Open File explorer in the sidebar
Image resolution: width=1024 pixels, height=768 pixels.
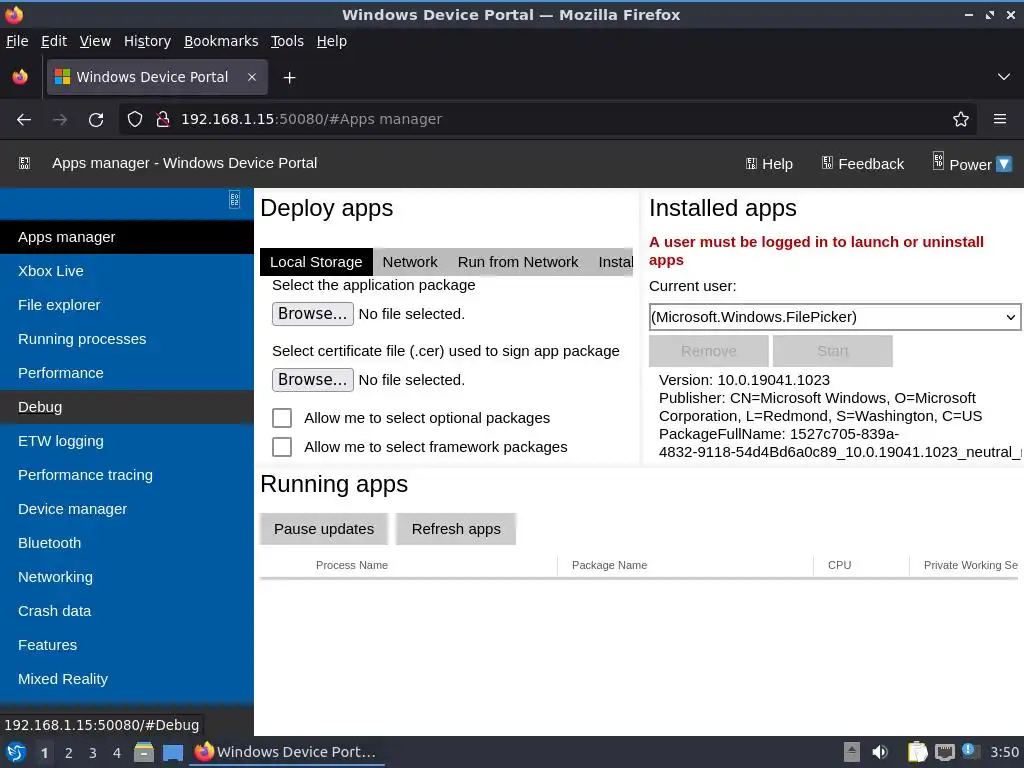(127, 305)
